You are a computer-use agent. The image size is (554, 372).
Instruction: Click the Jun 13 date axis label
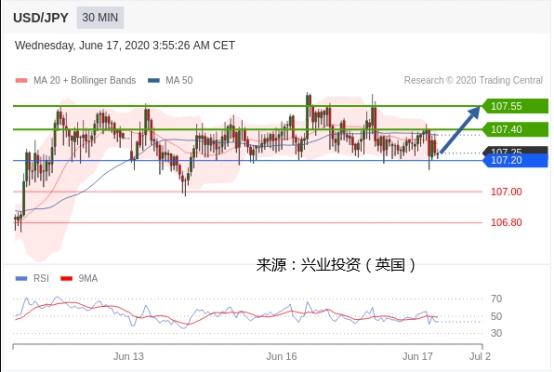129,356
